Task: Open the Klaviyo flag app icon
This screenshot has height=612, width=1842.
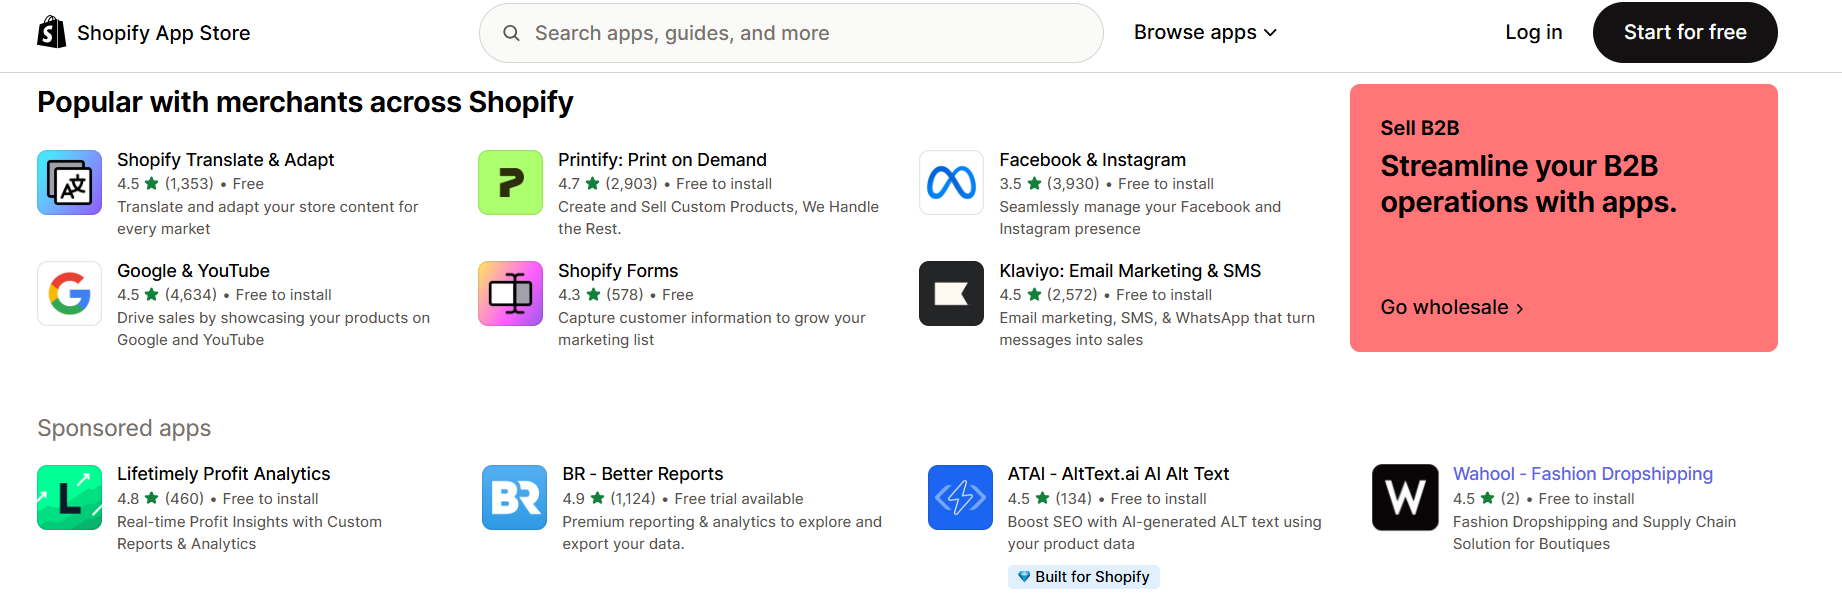Action: click(951, 293)
